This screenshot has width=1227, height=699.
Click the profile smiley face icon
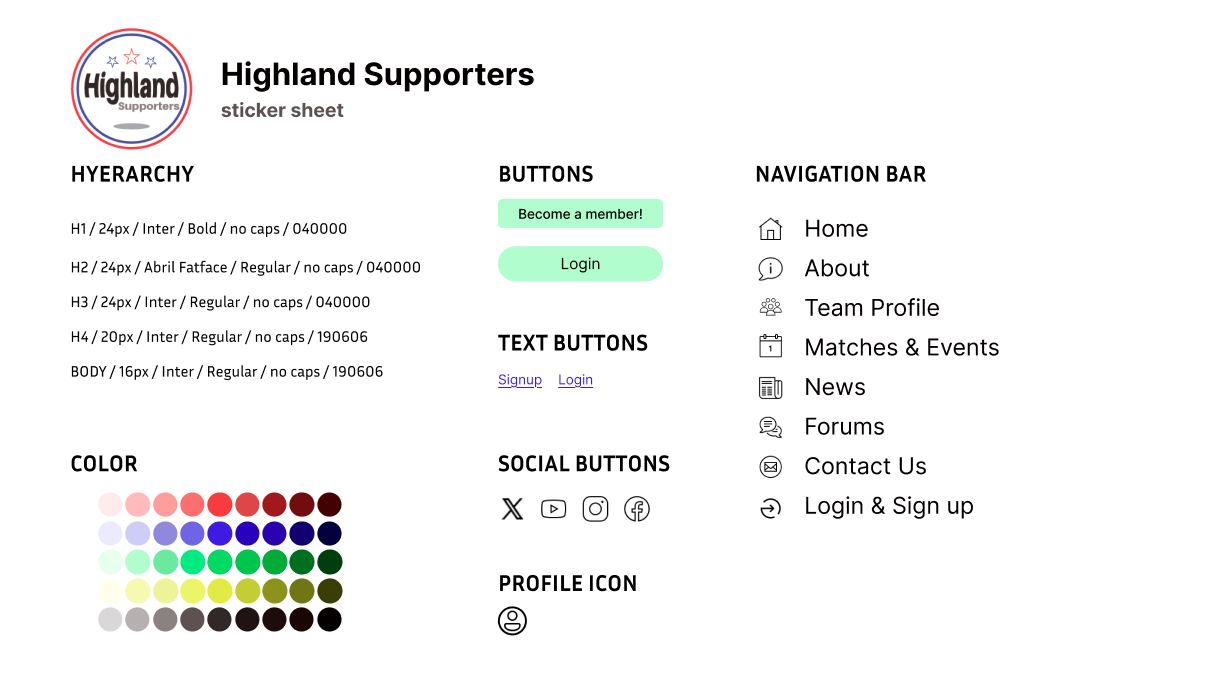512,621
